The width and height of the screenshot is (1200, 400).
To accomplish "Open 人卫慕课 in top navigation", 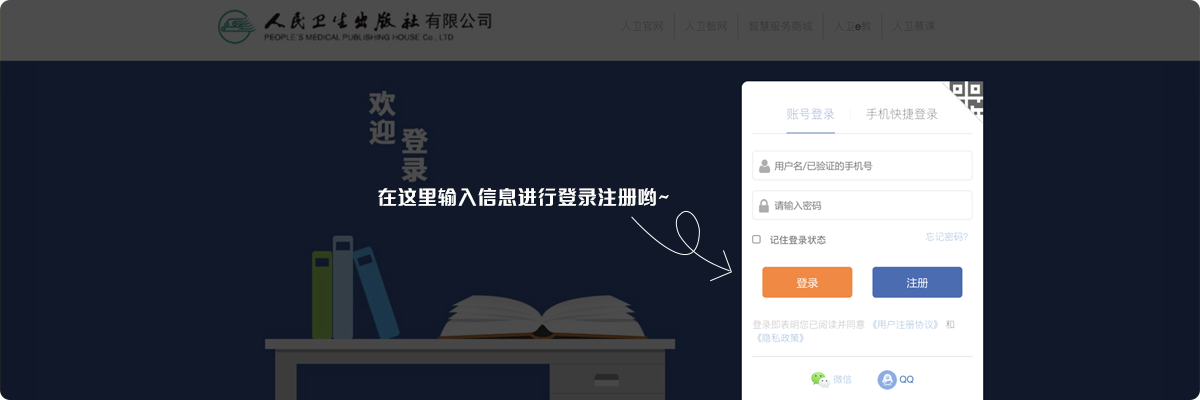I will [x=913, y=26].
